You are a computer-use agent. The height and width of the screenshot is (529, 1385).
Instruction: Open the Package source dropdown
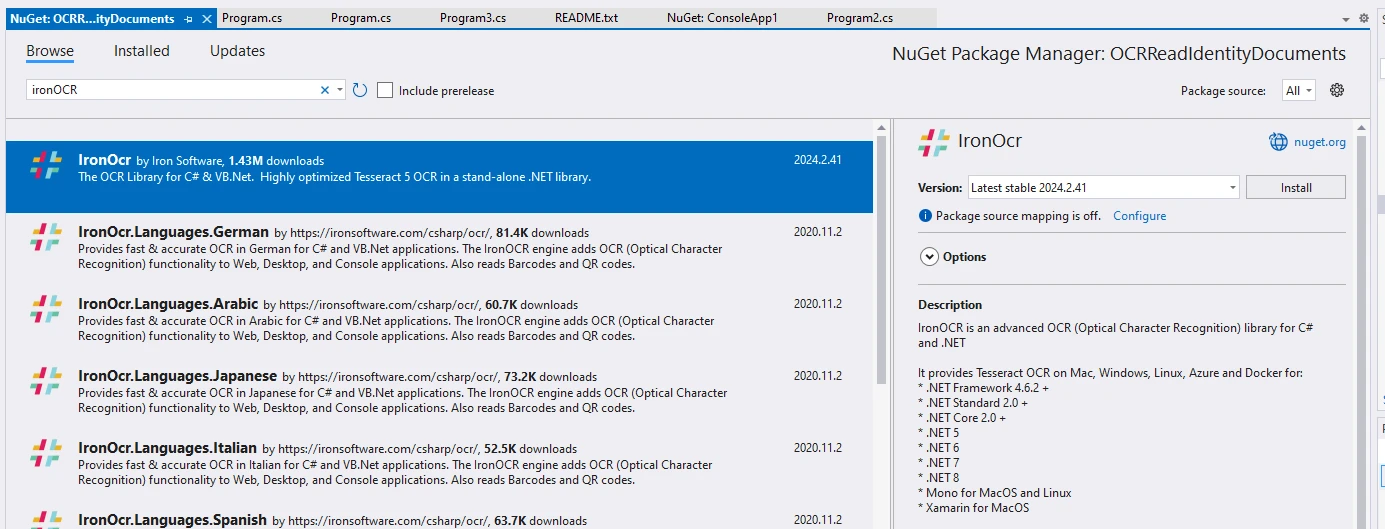click(1299, 90)
